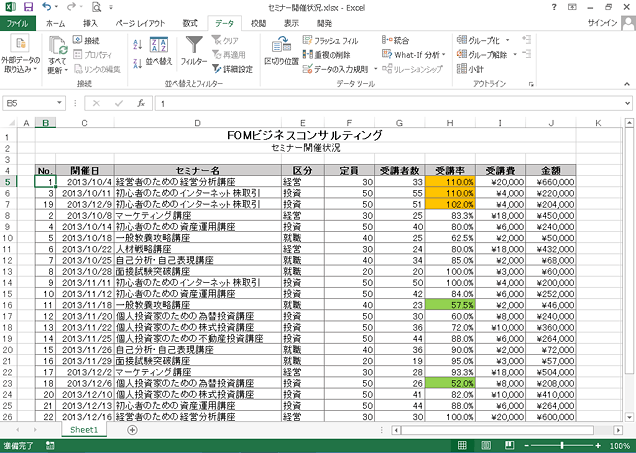Click the 接続 connections icon
The width and height of the screenshot is (636, 453).
pyautogui.click(x=77, y=40)
